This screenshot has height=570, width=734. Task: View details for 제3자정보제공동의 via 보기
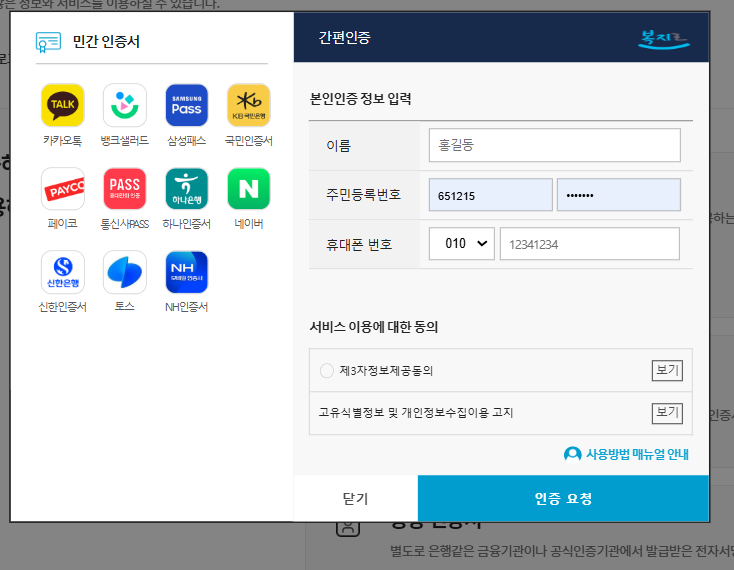point(667,371)
